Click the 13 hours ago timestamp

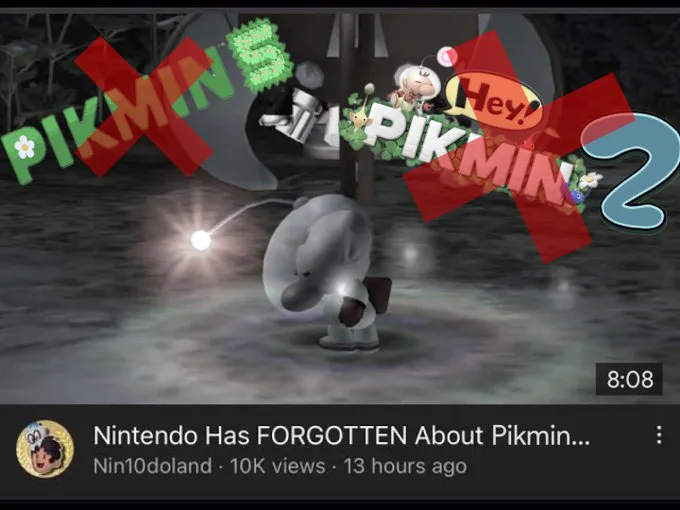click(405, 466)
